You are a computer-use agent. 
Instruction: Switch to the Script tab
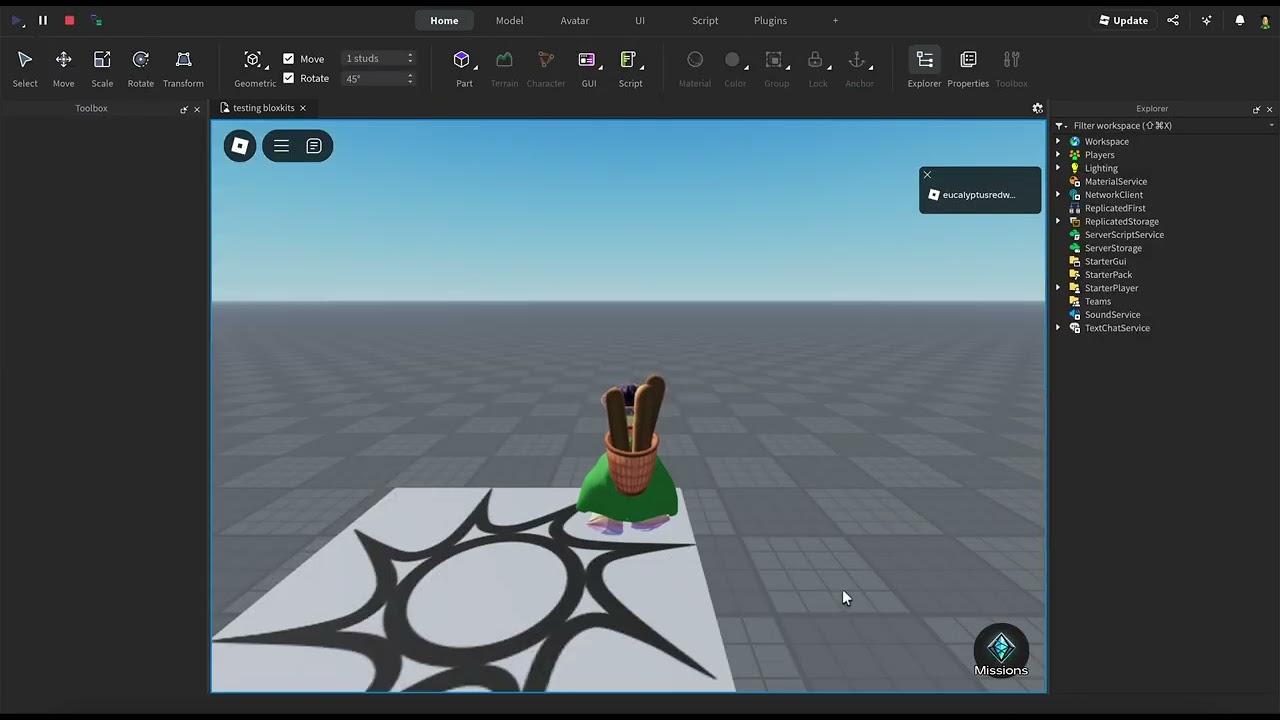pyautogui.click(x=705, y=20)
